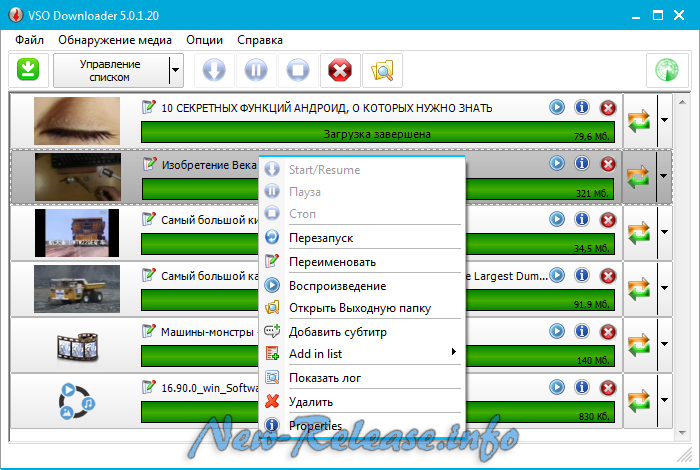Click rename pencil icon of 10 СЕКРЕТНЫХ ФУНКЦИЙ
Screen dimensions: 700x470
(x=149, y=107)
